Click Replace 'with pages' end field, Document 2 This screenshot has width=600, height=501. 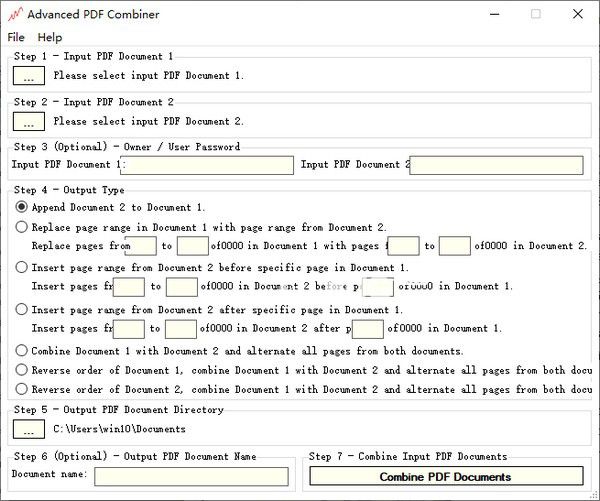pyautogui.click(x=455, y=246)
